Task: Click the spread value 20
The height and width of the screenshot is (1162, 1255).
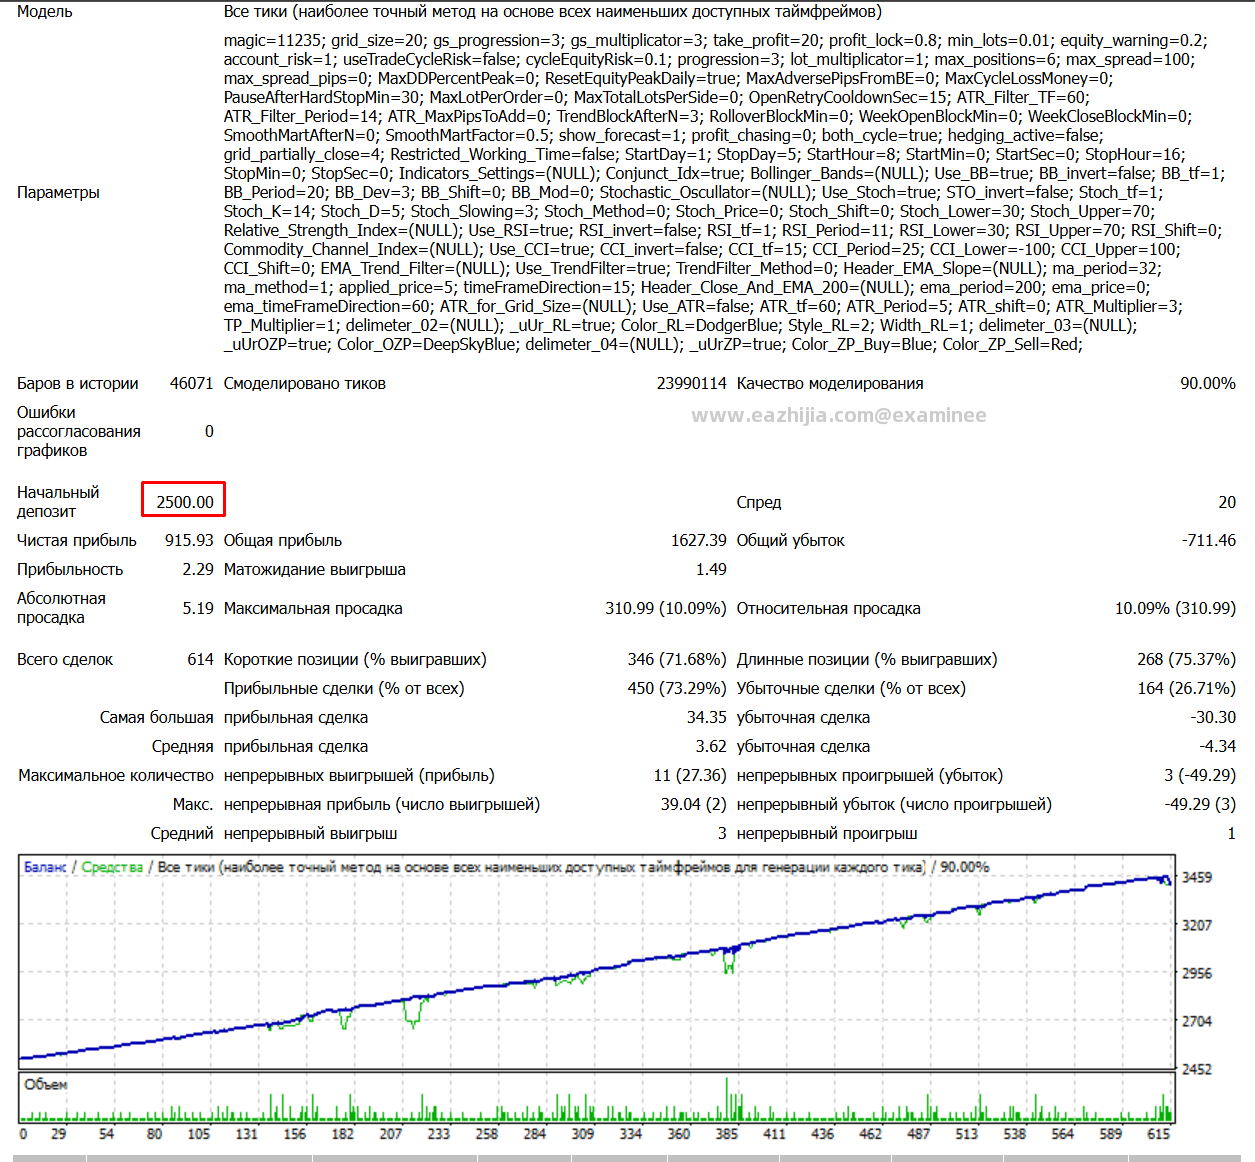Action: pyautogui.click(x=1227, y=502)
